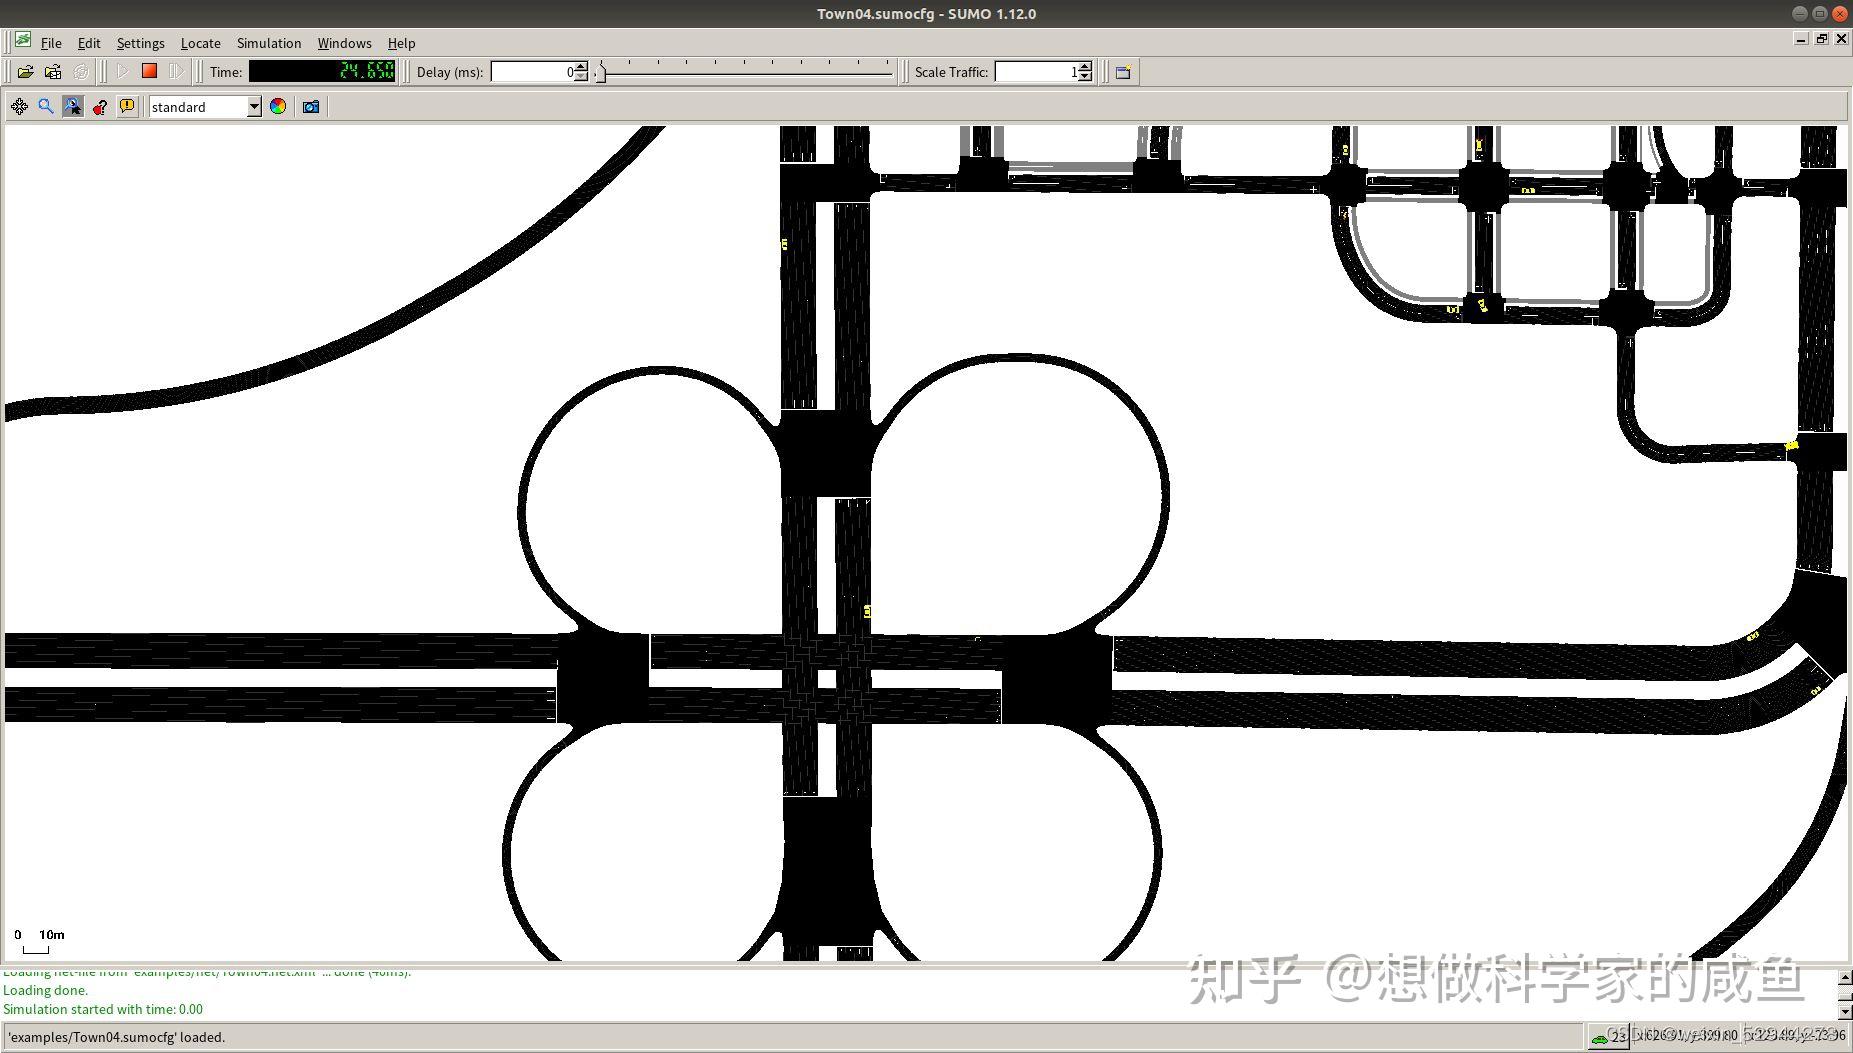Screen dimensions: 1853x1053
Task: Open the Windows menu
Action: (x=344, y=43)
